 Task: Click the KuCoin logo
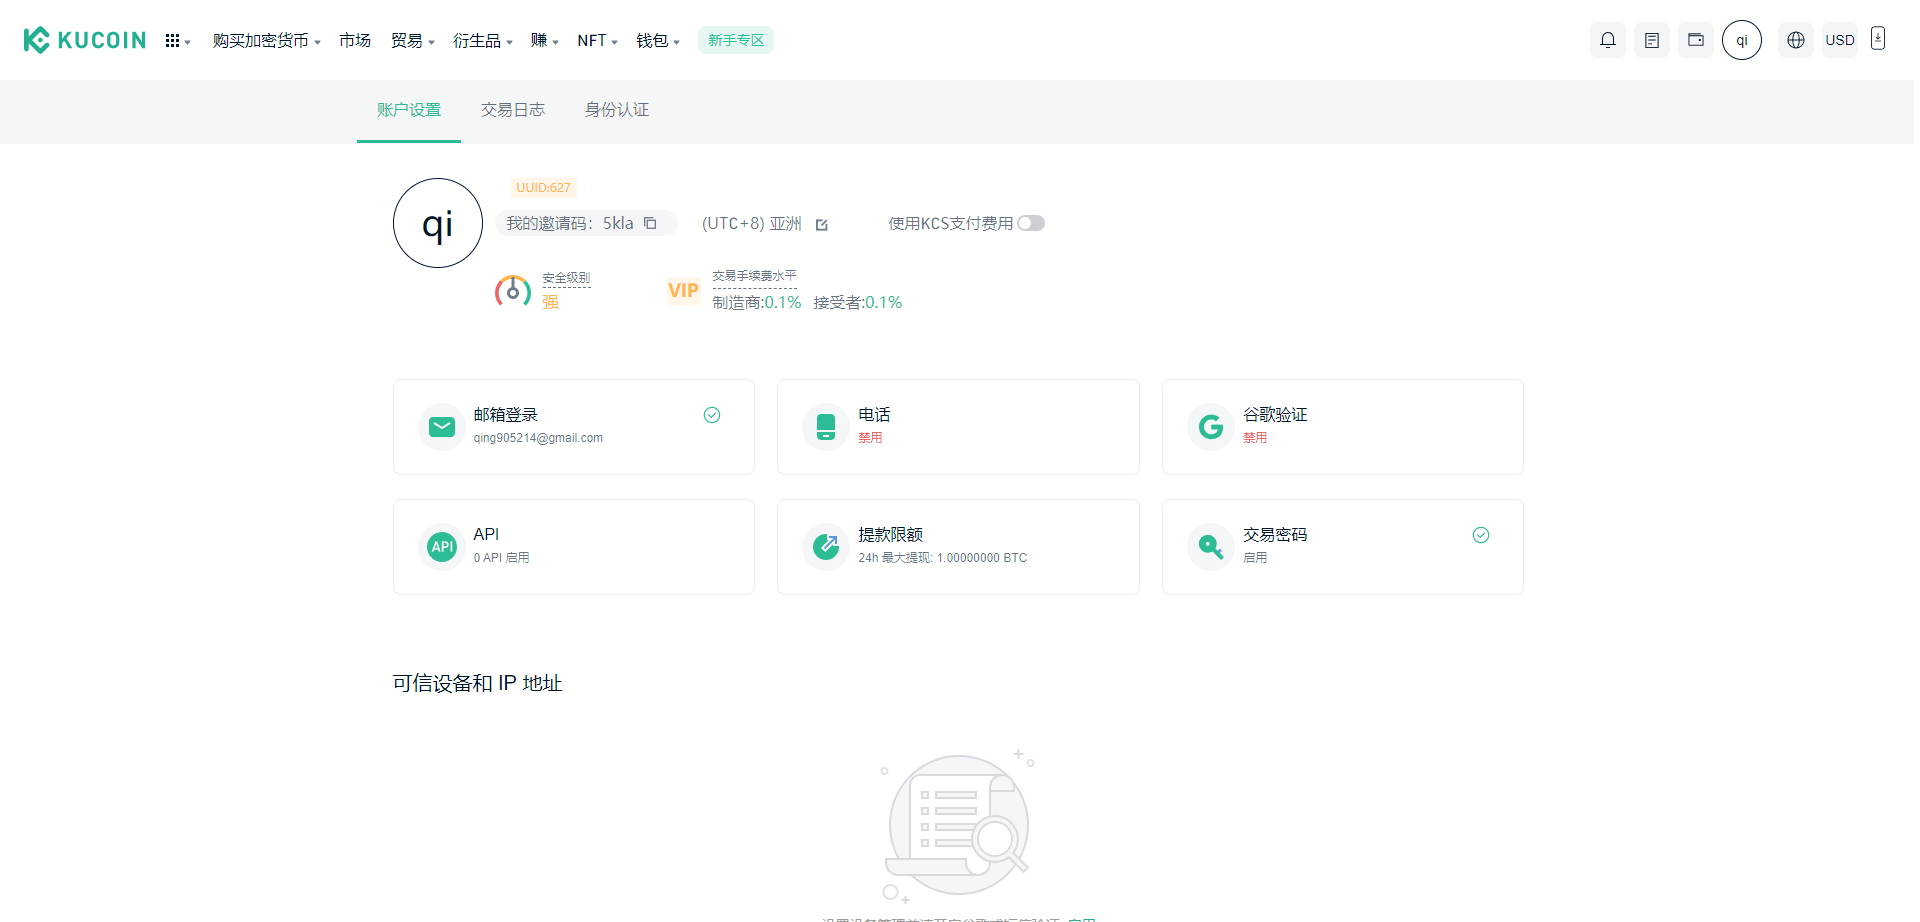(x=85, y=40)
